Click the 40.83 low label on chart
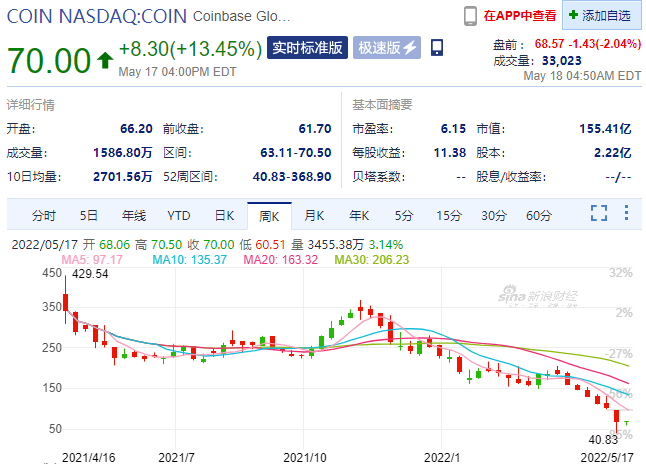The width and height of the screenshot is (646, 464). pos(603,440)
